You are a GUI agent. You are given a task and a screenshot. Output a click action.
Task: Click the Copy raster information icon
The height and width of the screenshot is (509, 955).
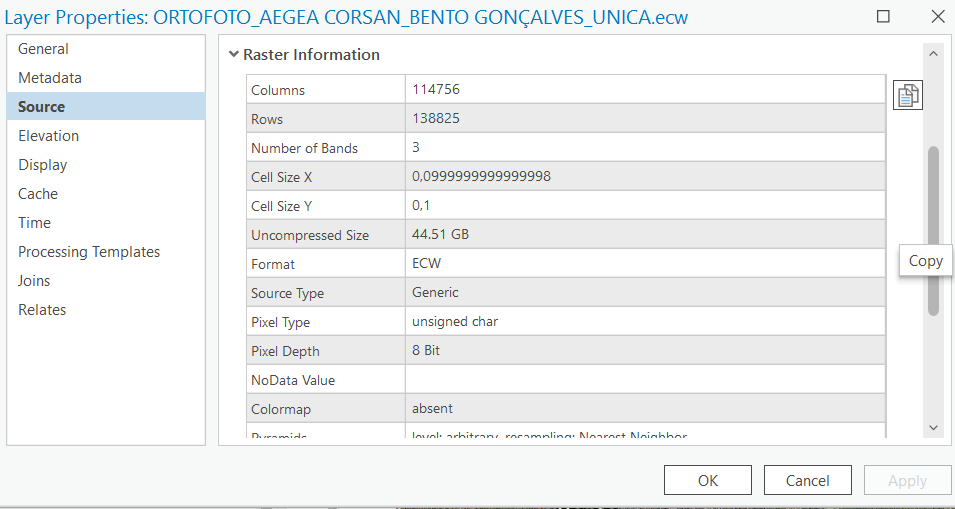(x=907, y=95)
